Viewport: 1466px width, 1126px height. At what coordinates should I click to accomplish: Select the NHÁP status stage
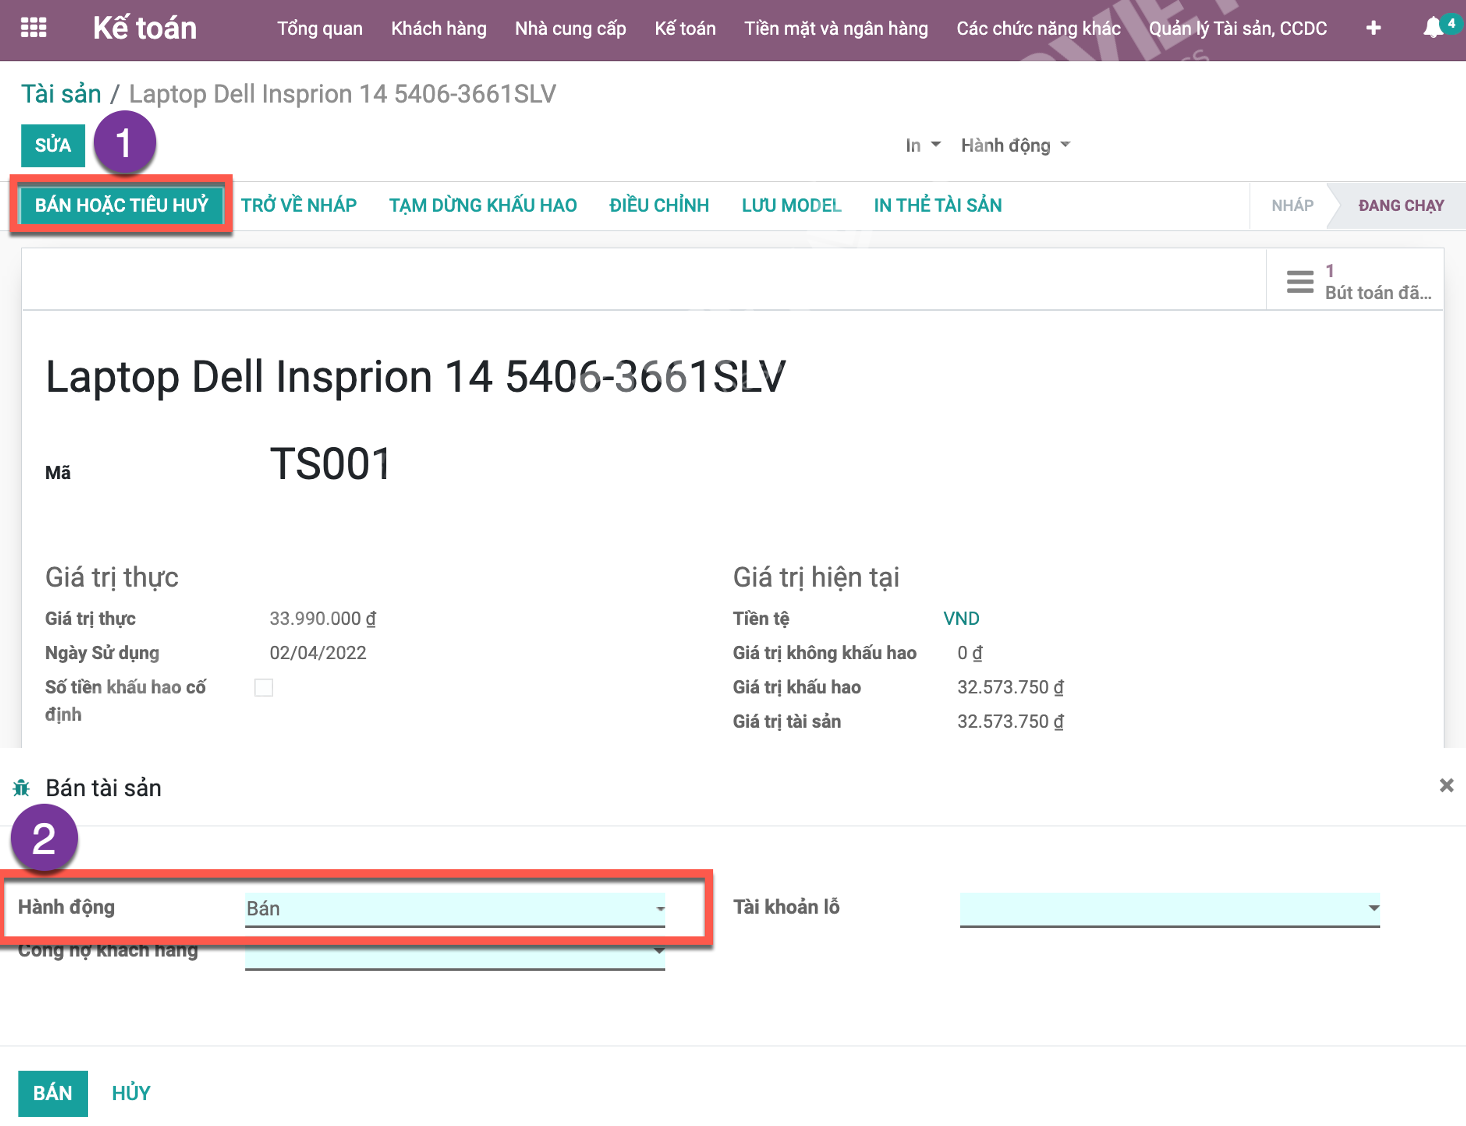[x=1292, y=206]
